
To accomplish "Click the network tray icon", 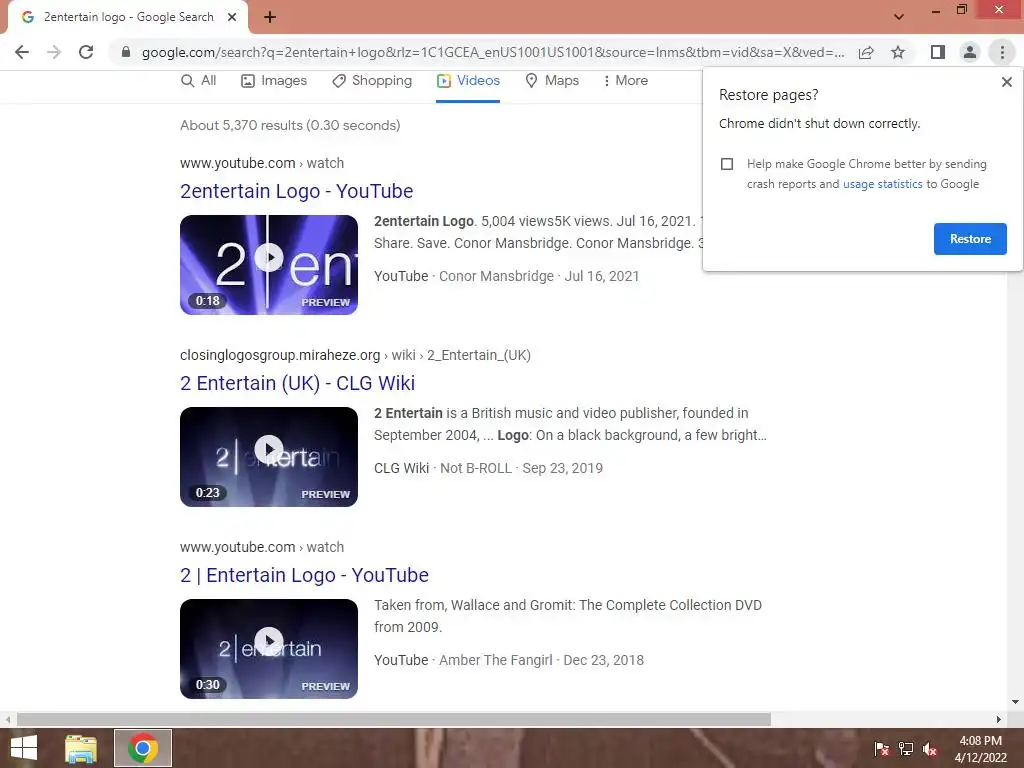I will (x=906, y=749).
